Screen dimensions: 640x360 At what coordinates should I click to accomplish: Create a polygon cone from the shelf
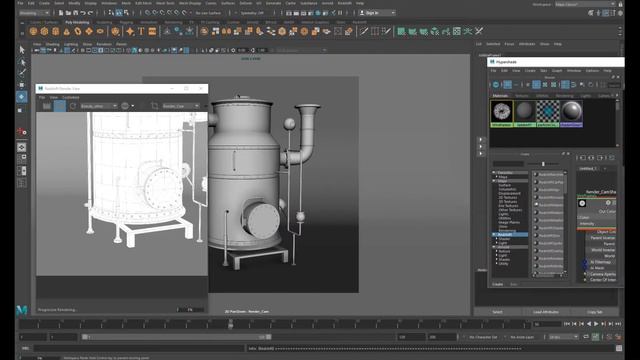tap(67, 31)
